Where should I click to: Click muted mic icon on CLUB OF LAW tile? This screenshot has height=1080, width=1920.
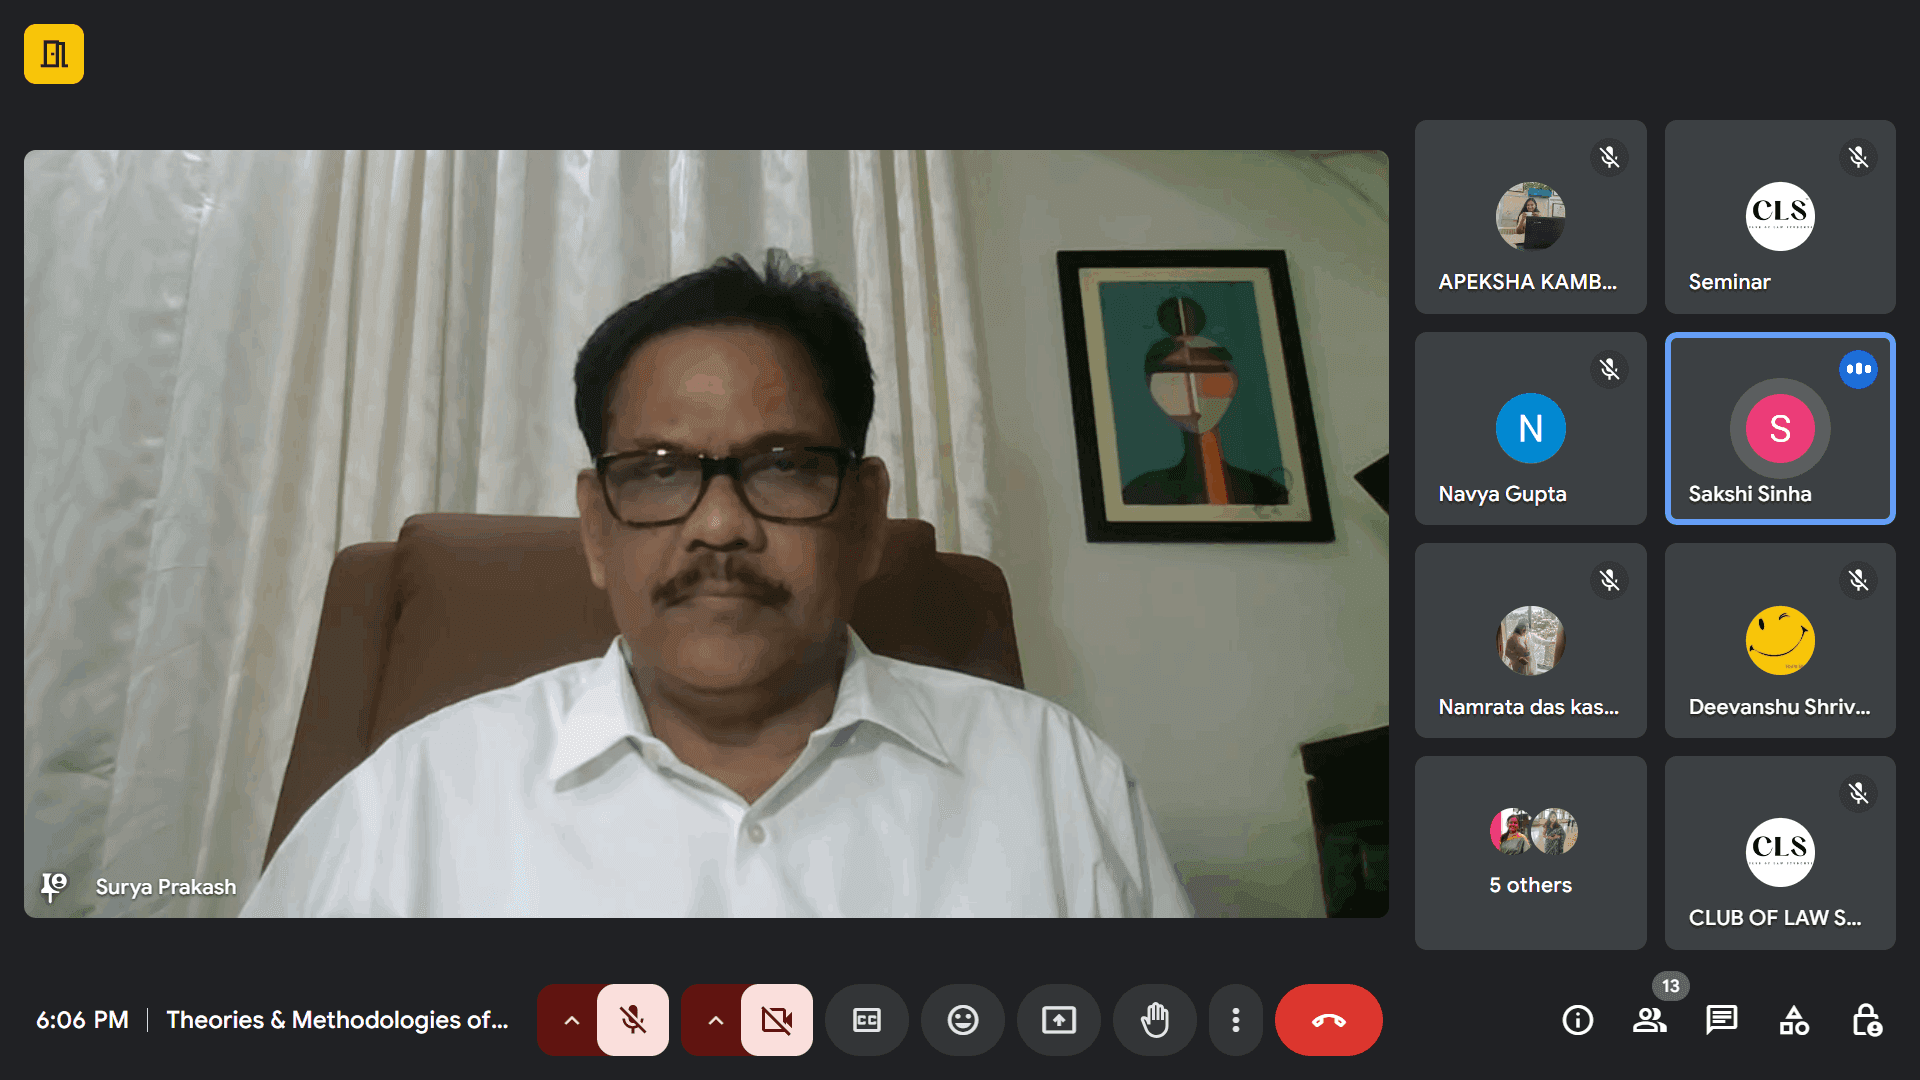[1858, 793]
